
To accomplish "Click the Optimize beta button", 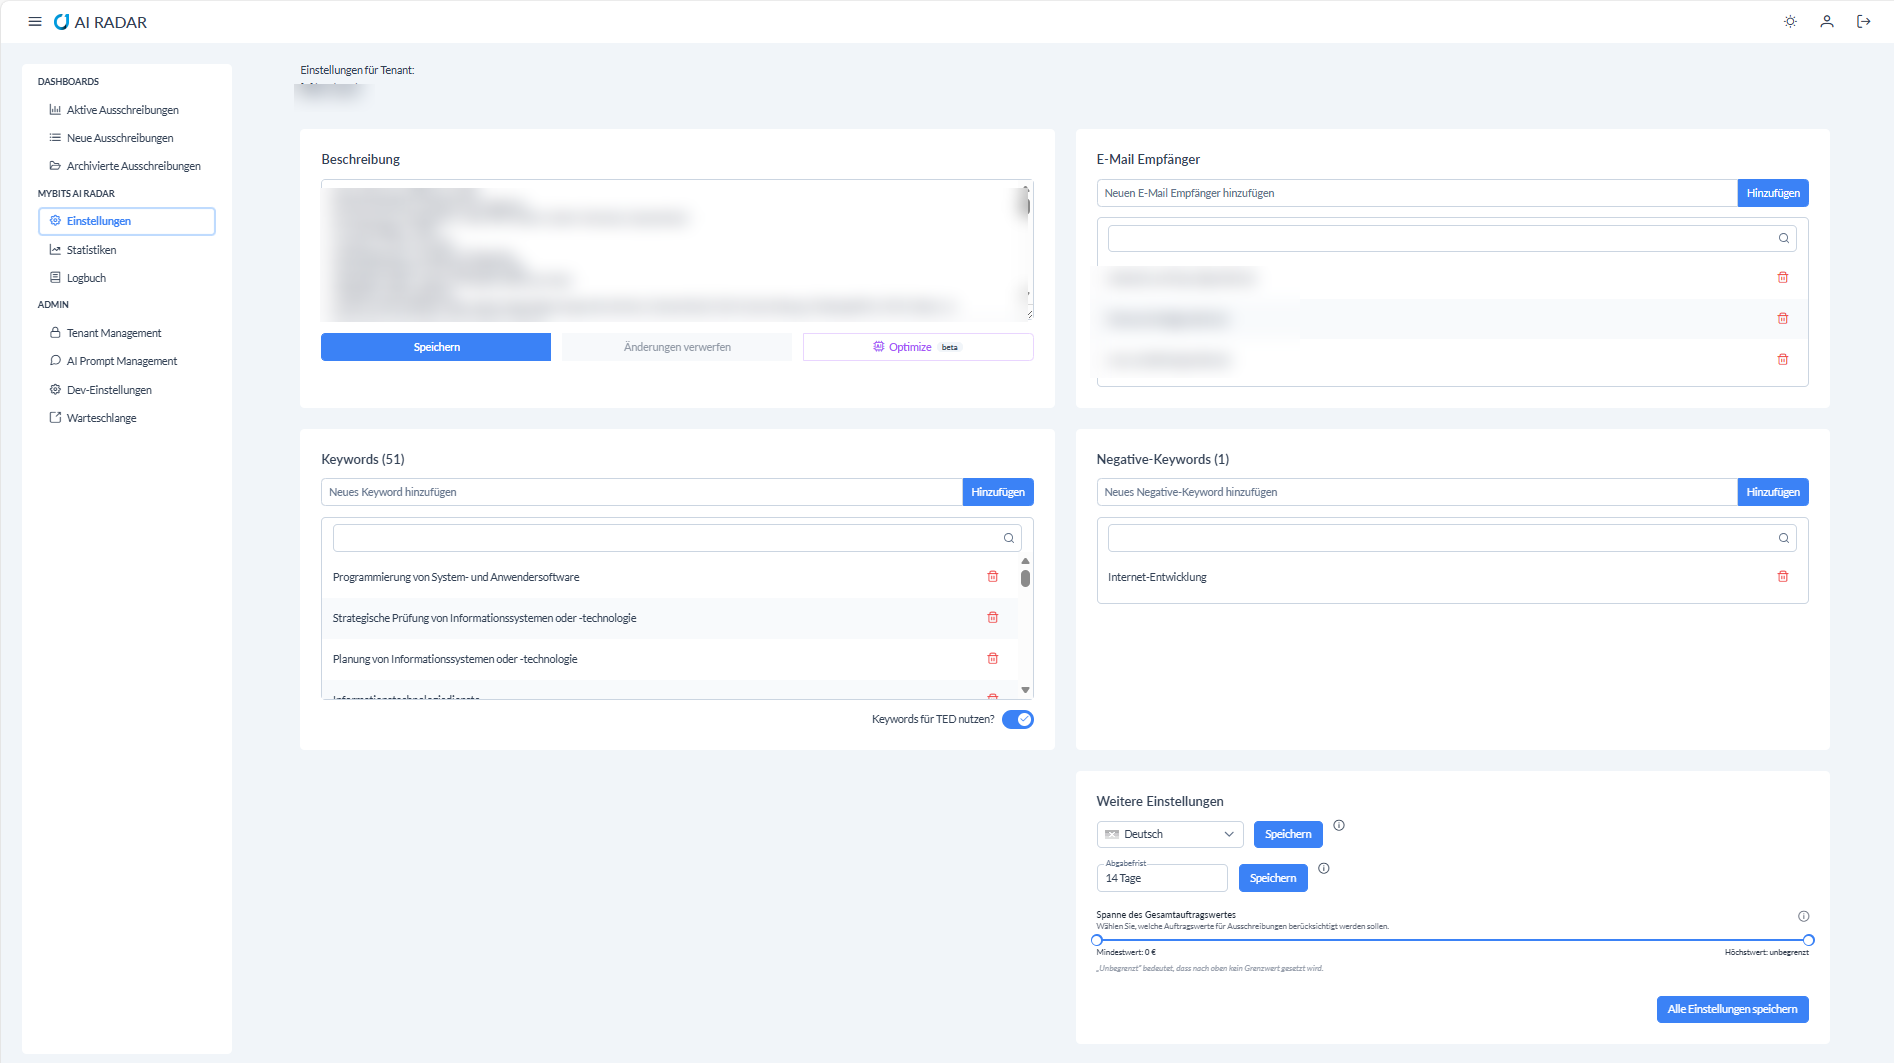I will pos(918,347).
